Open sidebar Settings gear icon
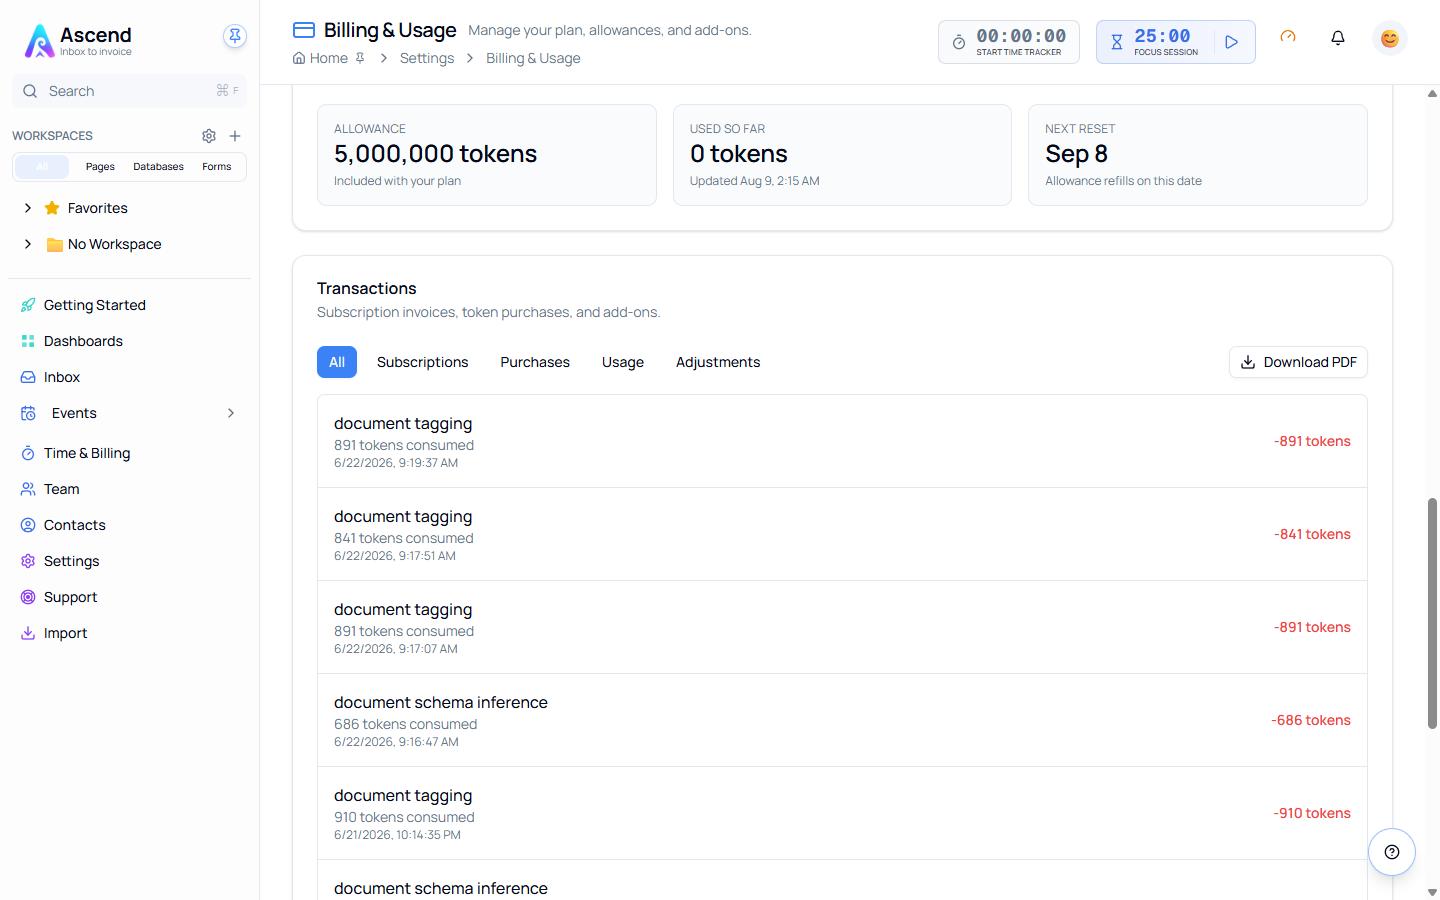1440x900 pixels. (28, 561)
